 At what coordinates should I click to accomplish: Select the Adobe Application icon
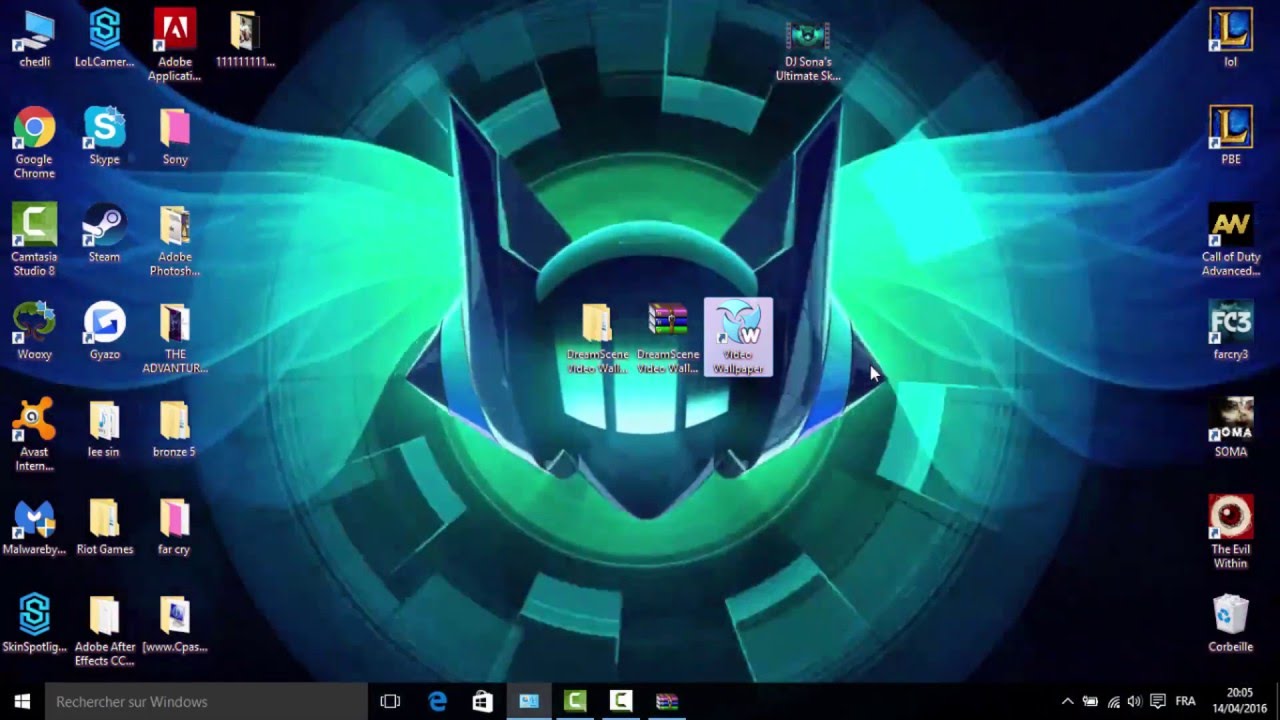[174, 46]
